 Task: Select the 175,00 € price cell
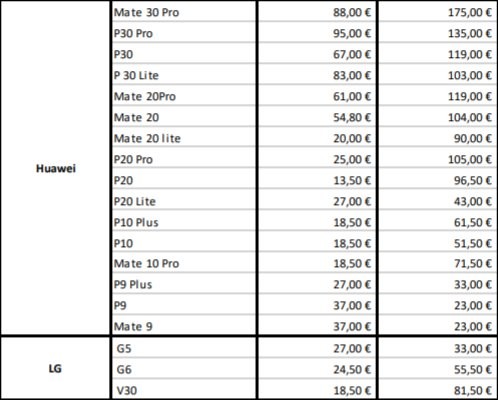(x=438, y=12)
